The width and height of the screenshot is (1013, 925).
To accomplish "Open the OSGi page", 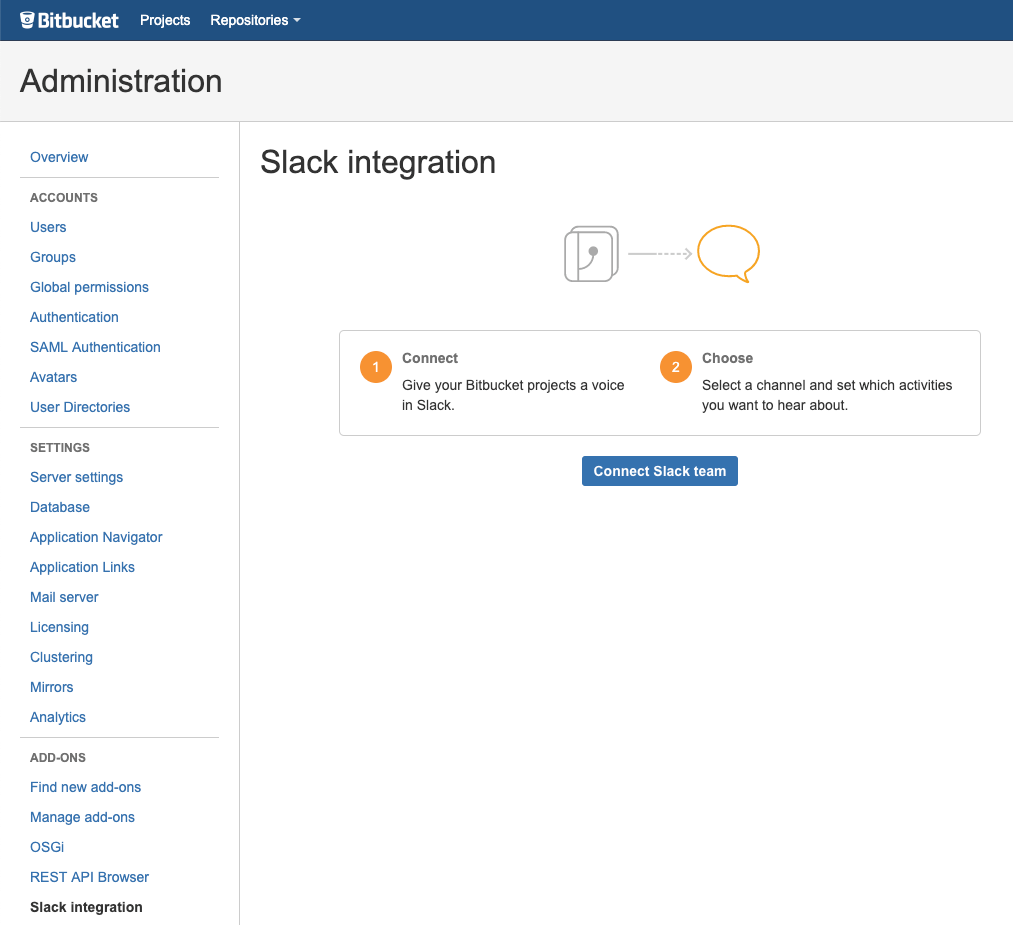I will 47,847.
